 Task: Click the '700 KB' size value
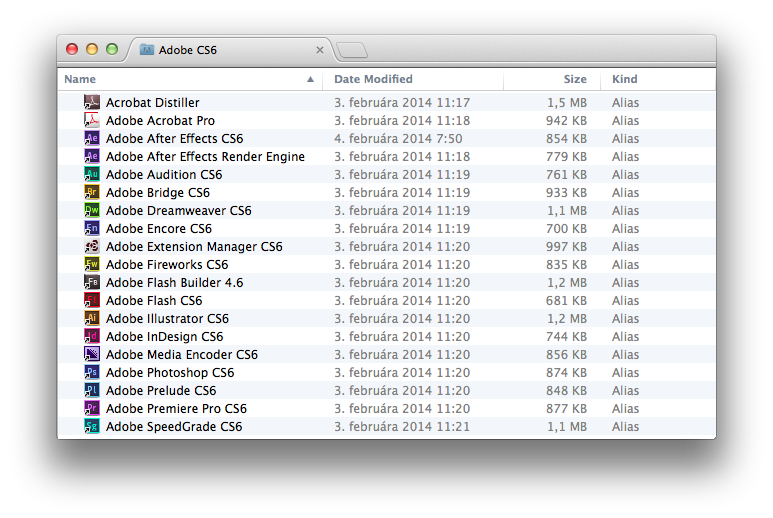click(566, 228)
